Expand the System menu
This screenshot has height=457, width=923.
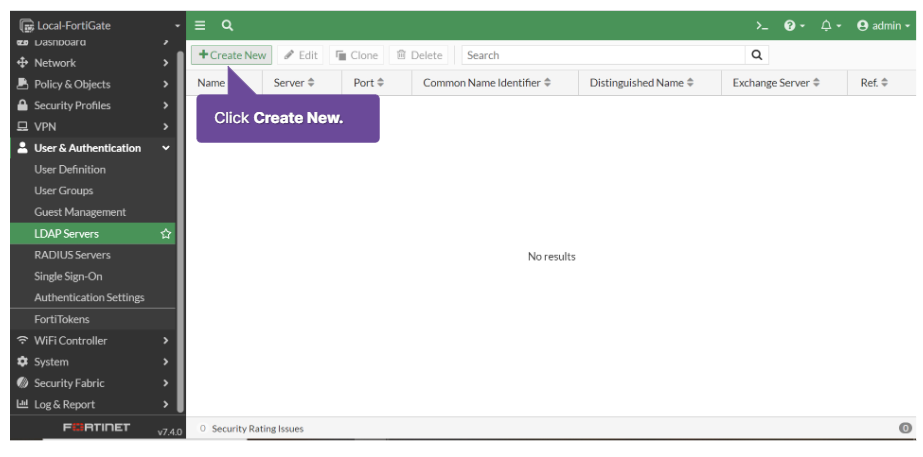click(93, 362)
